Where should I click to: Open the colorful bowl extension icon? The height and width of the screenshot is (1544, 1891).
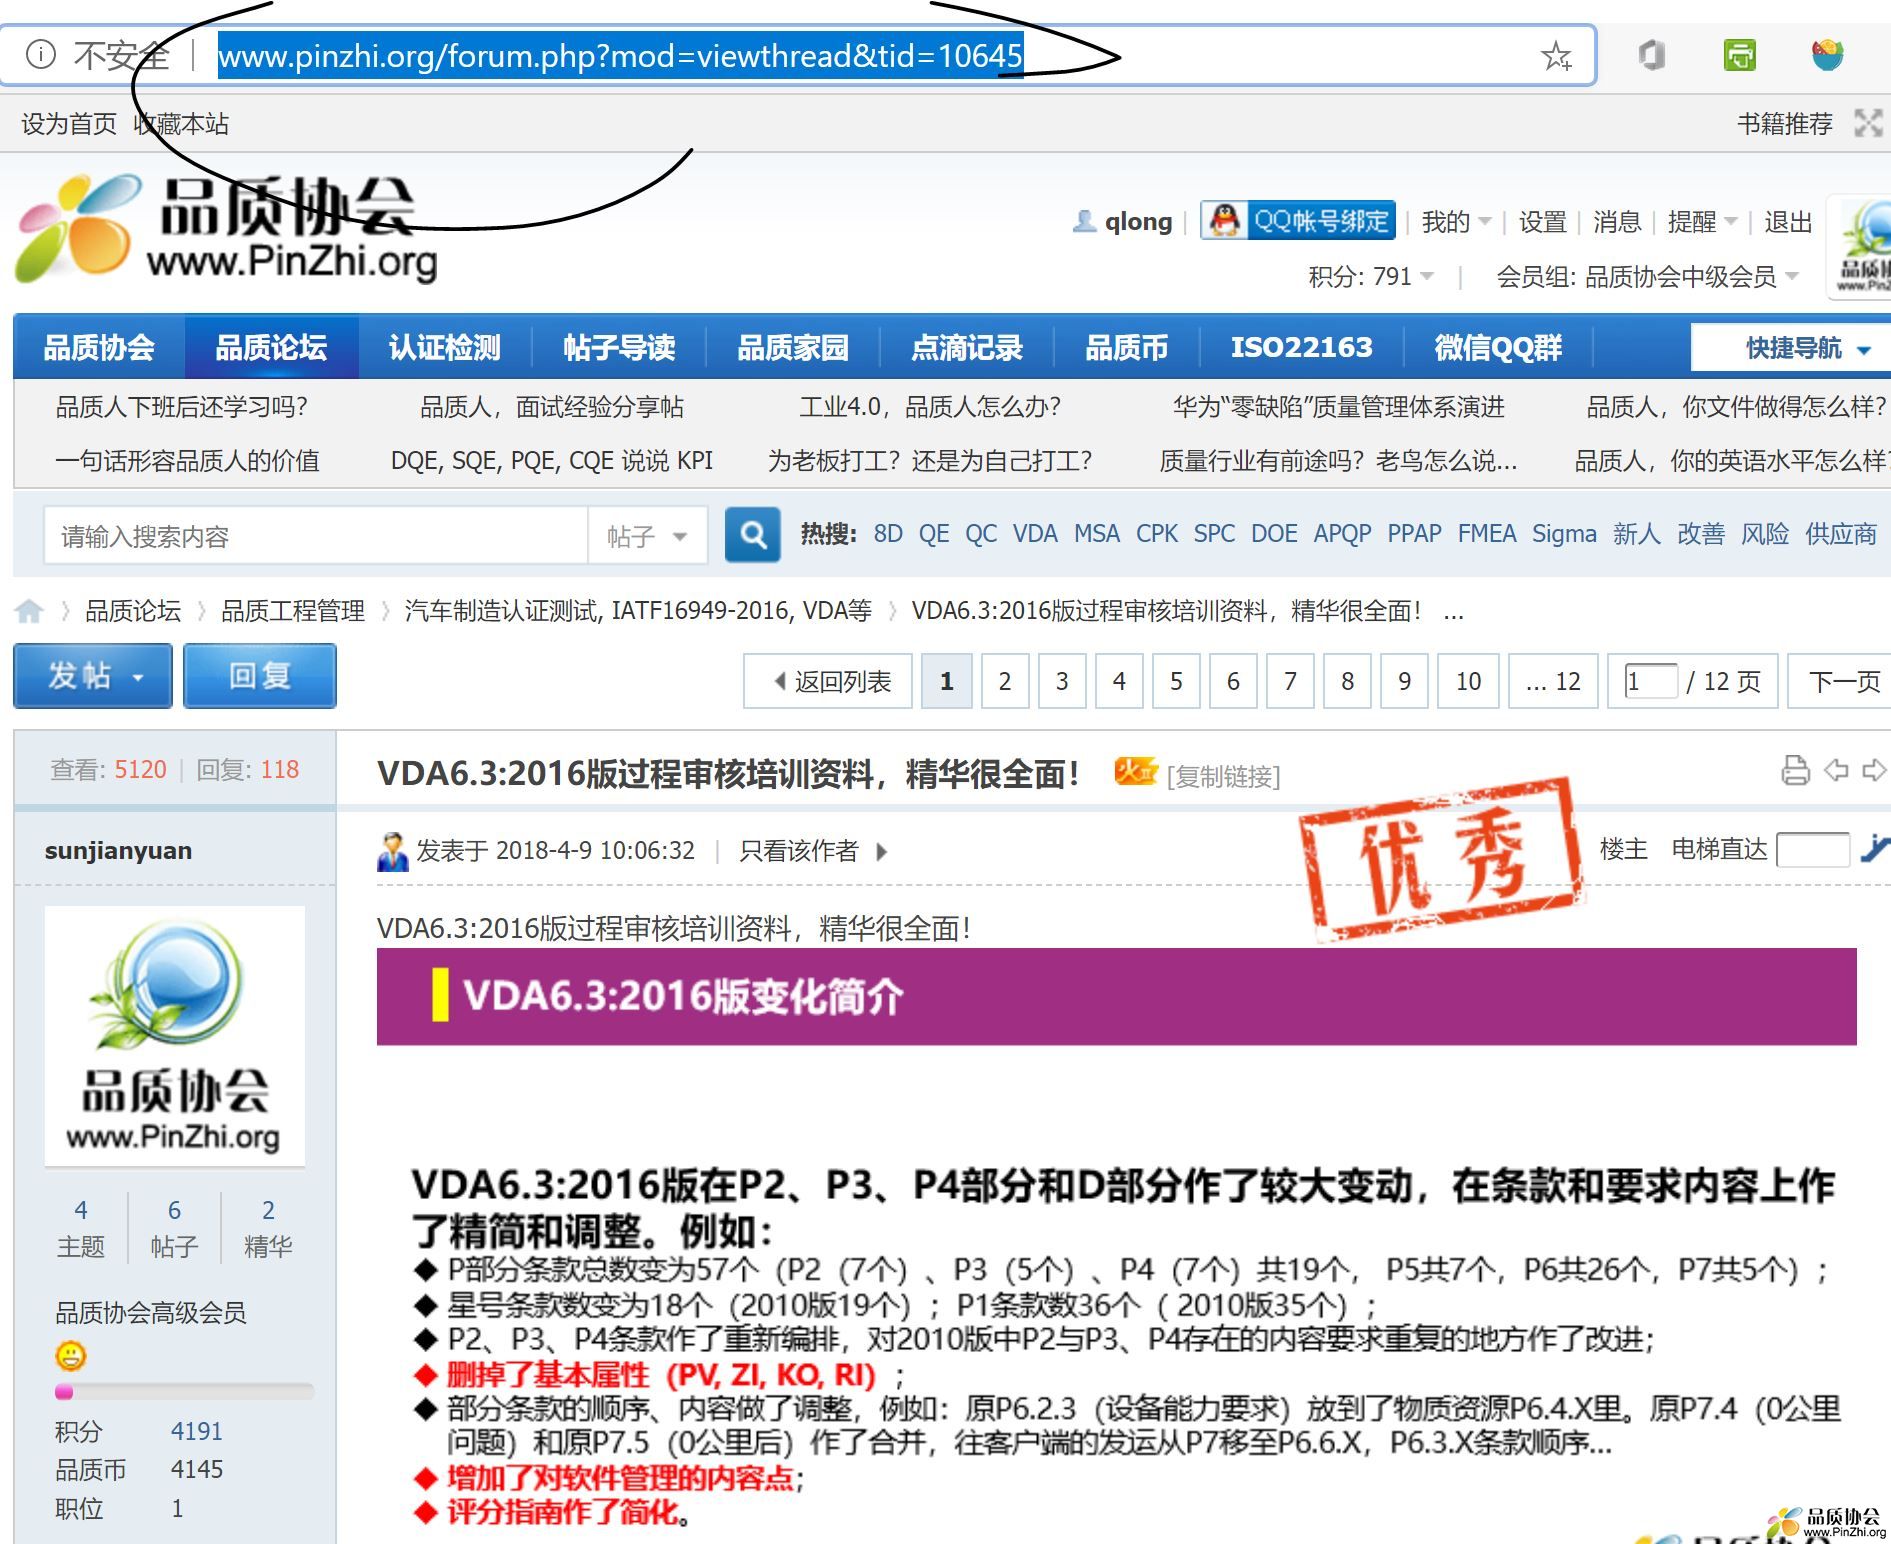[x=1827, y=55]
